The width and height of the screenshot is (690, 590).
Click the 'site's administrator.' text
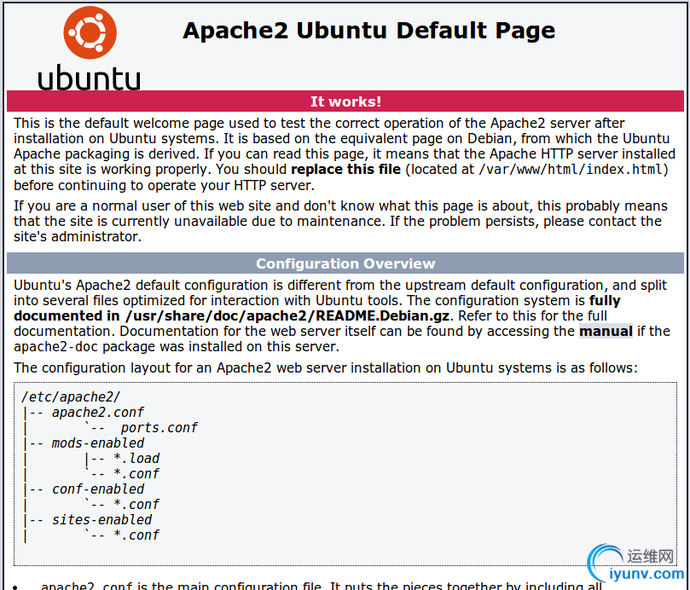pos(77,237)
